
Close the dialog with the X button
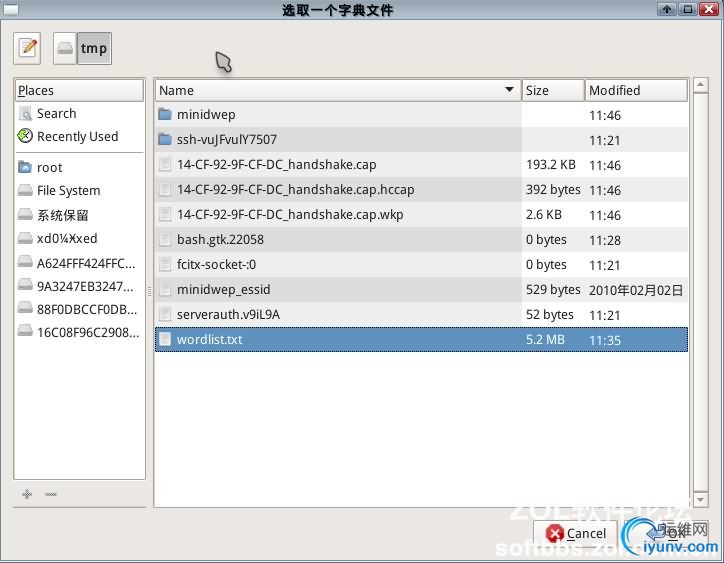708,9
